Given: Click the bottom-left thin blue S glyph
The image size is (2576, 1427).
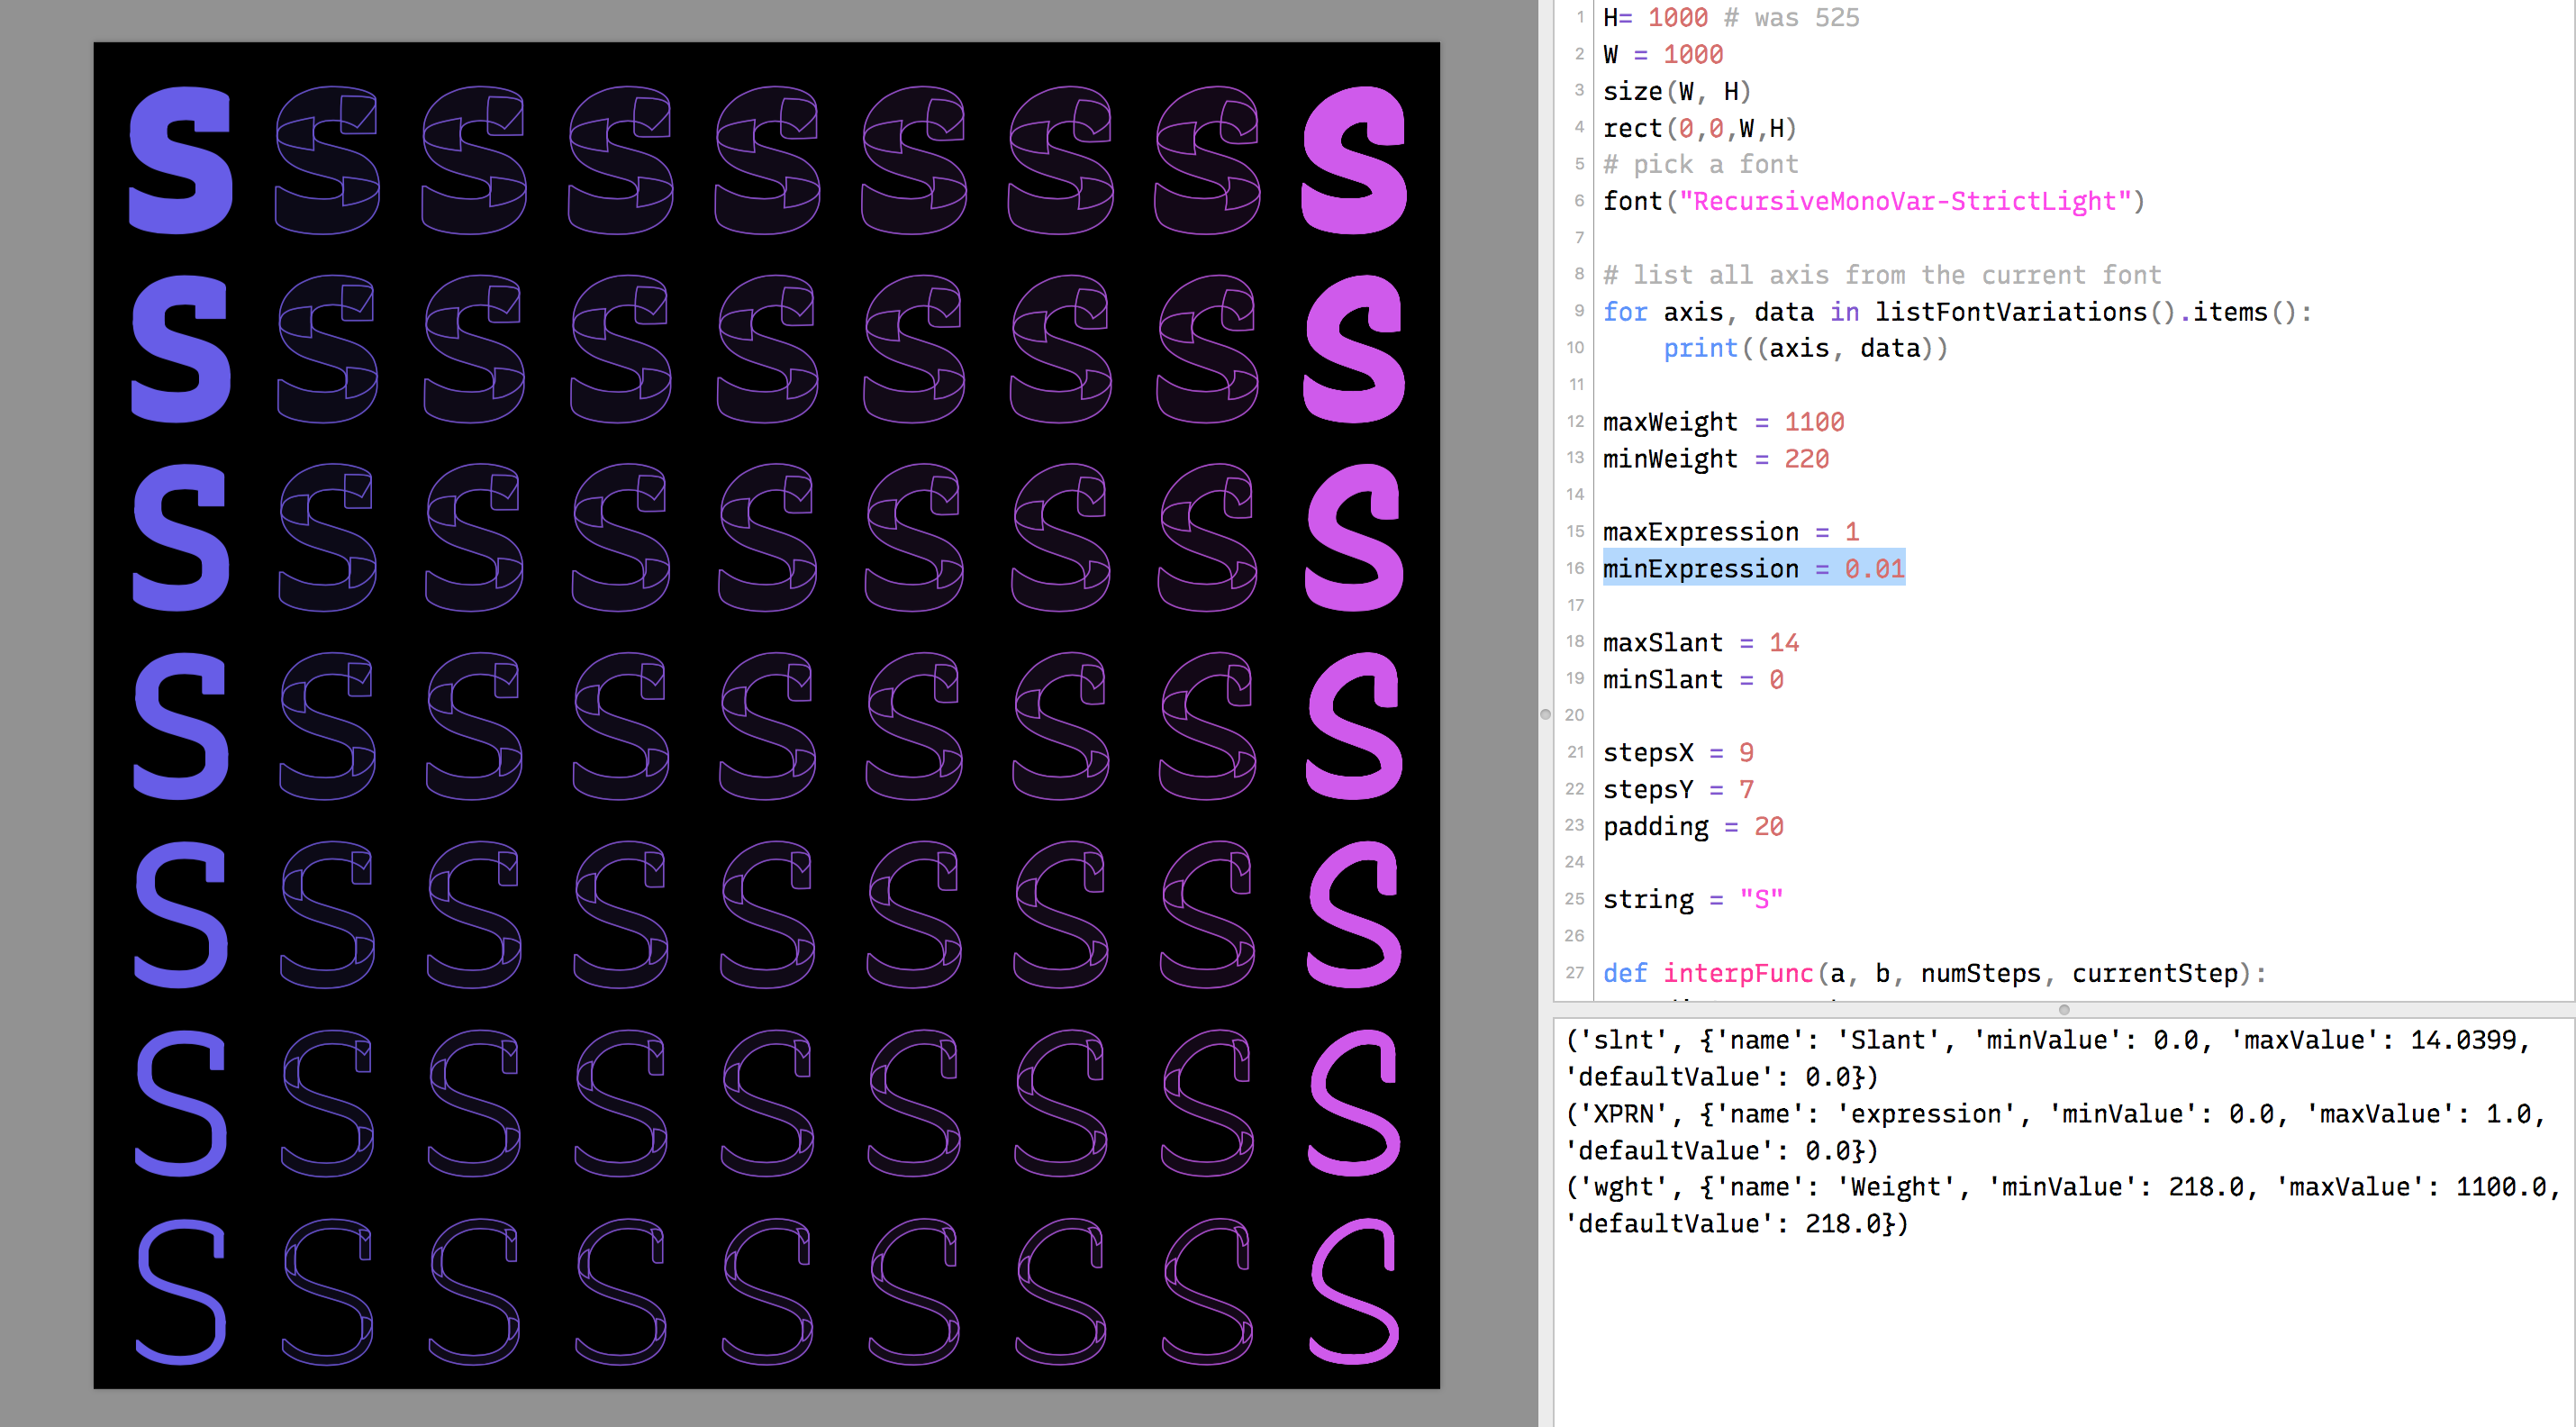Looking at the screenshot, I should tap(181, 1291).
